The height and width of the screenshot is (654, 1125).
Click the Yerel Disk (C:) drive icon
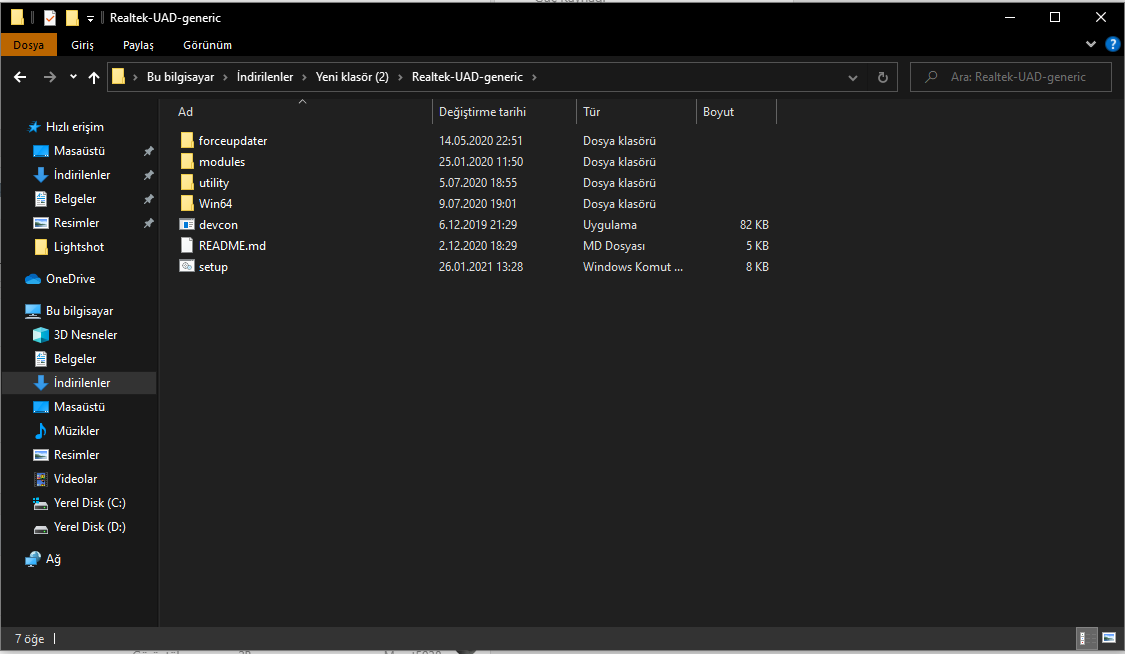pyautogui.click(x=41, y=503)
